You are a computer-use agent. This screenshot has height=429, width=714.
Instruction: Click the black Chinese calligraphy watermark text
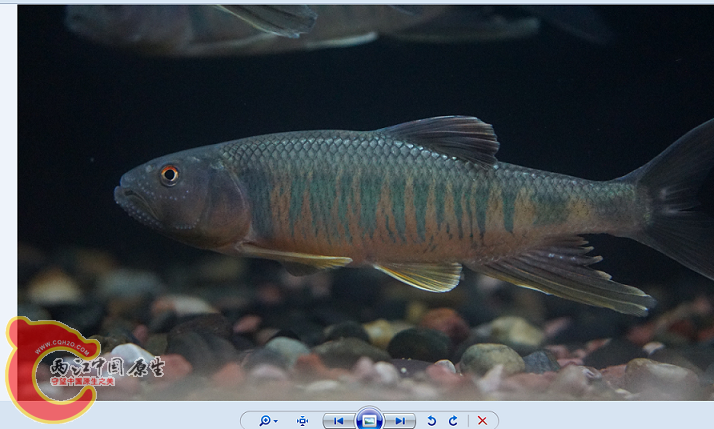point(110,367)
